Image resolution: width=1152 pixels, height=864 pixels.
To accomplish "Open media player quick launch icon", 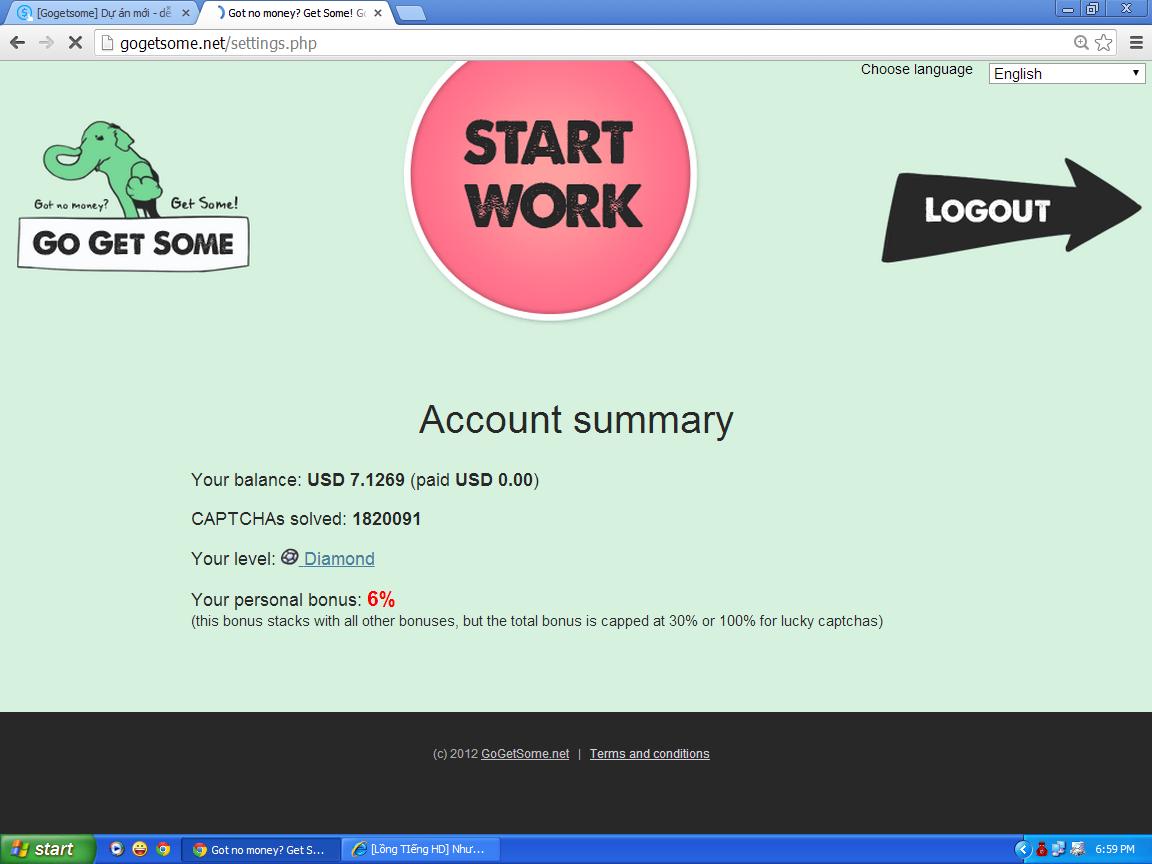I will click(116, 849).
